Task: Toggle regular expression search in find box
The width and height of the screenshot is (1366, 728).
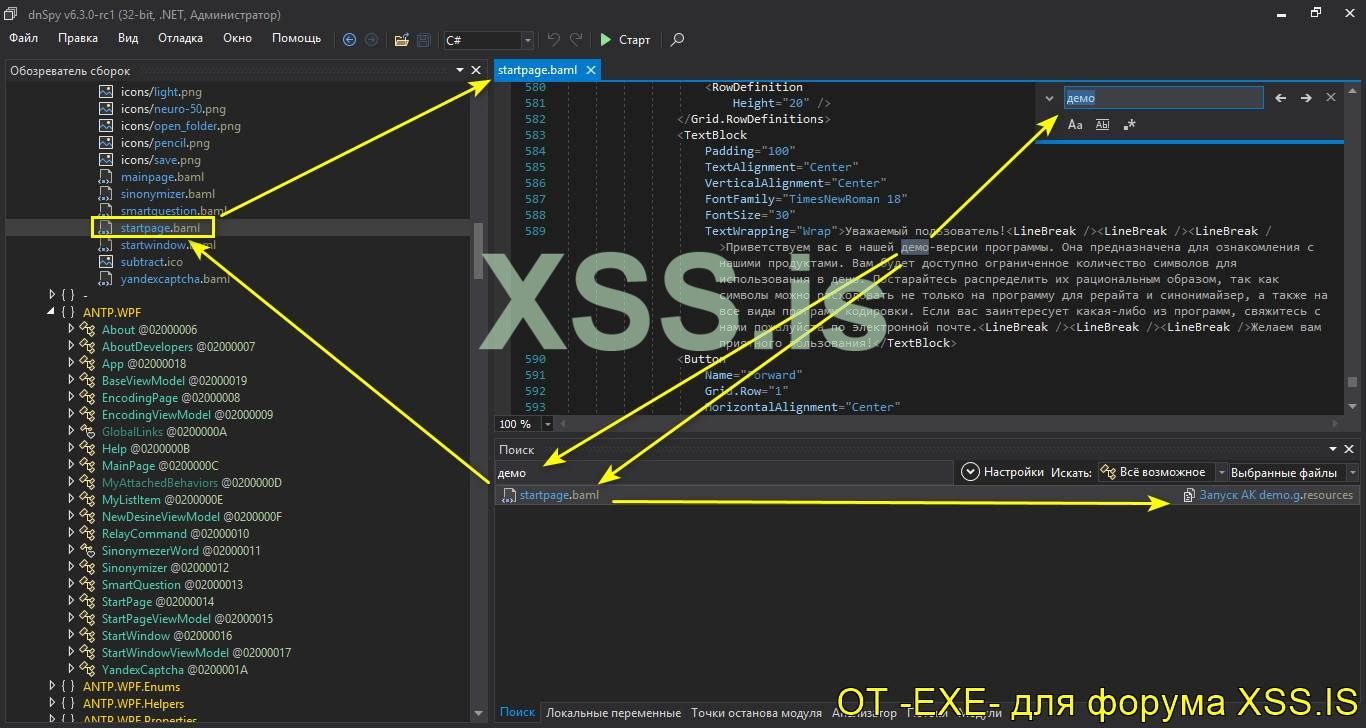Action: tap(1129, 125)
